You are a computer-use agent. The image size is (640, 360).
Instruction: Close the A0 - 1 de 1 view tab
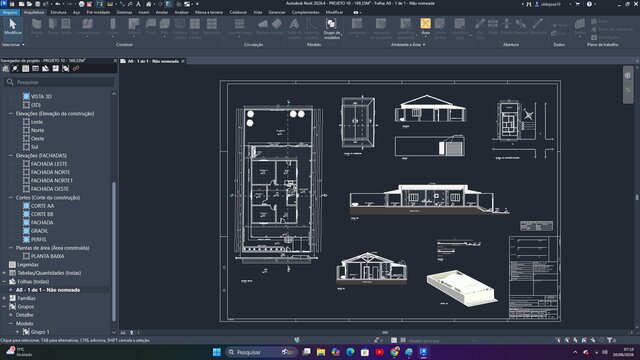pos(183,61)
